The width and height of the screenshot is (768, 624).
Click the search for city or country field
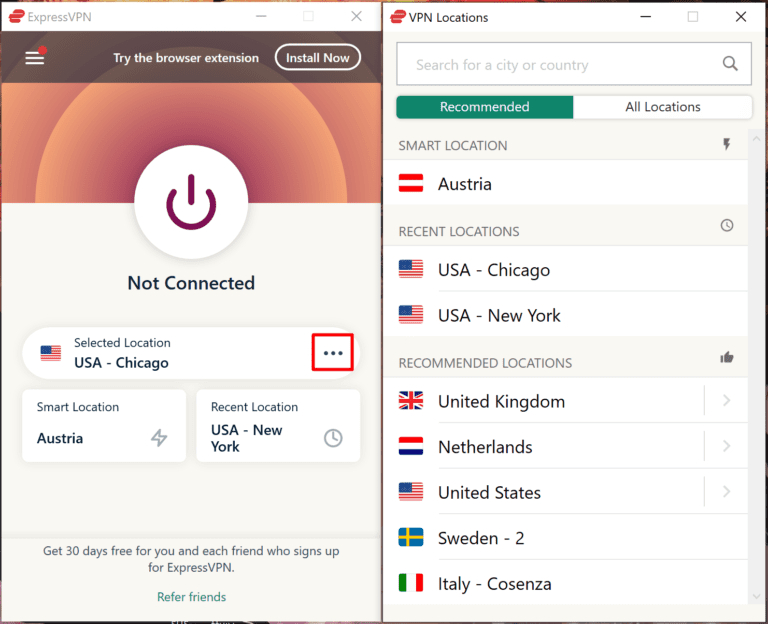pos(560,65)
